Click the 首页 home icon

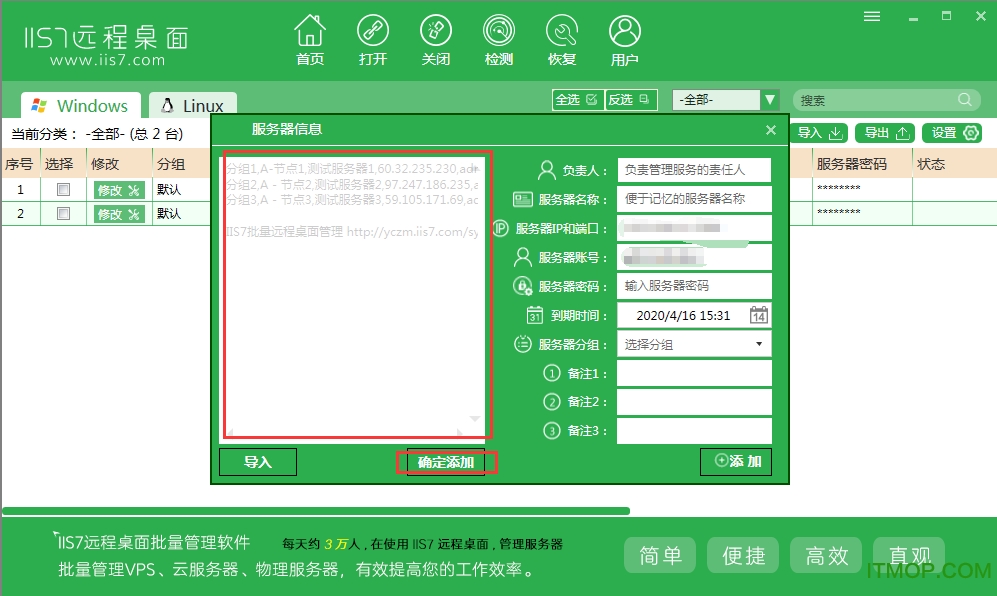click(x=310, y=32)
